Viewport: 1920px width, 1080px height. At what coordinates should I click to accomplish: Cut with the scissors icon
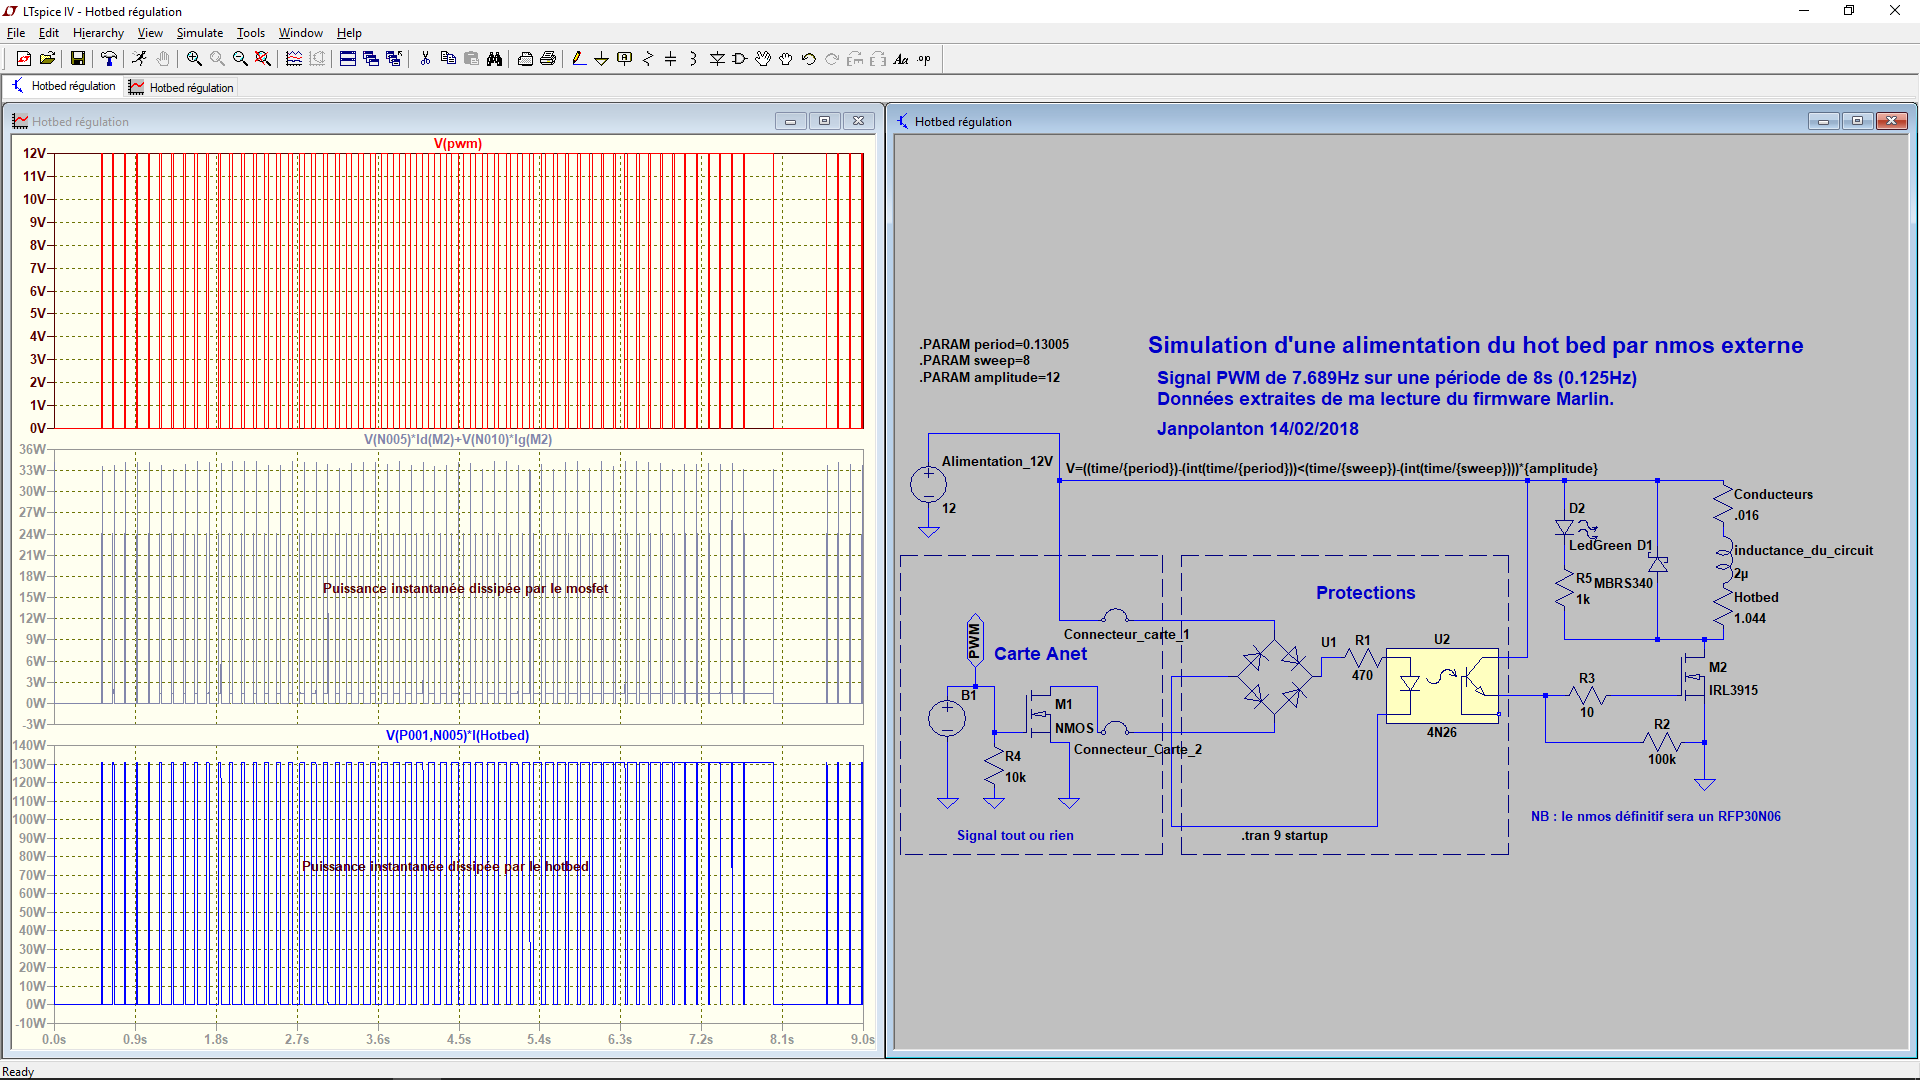(x=425, y=59)
